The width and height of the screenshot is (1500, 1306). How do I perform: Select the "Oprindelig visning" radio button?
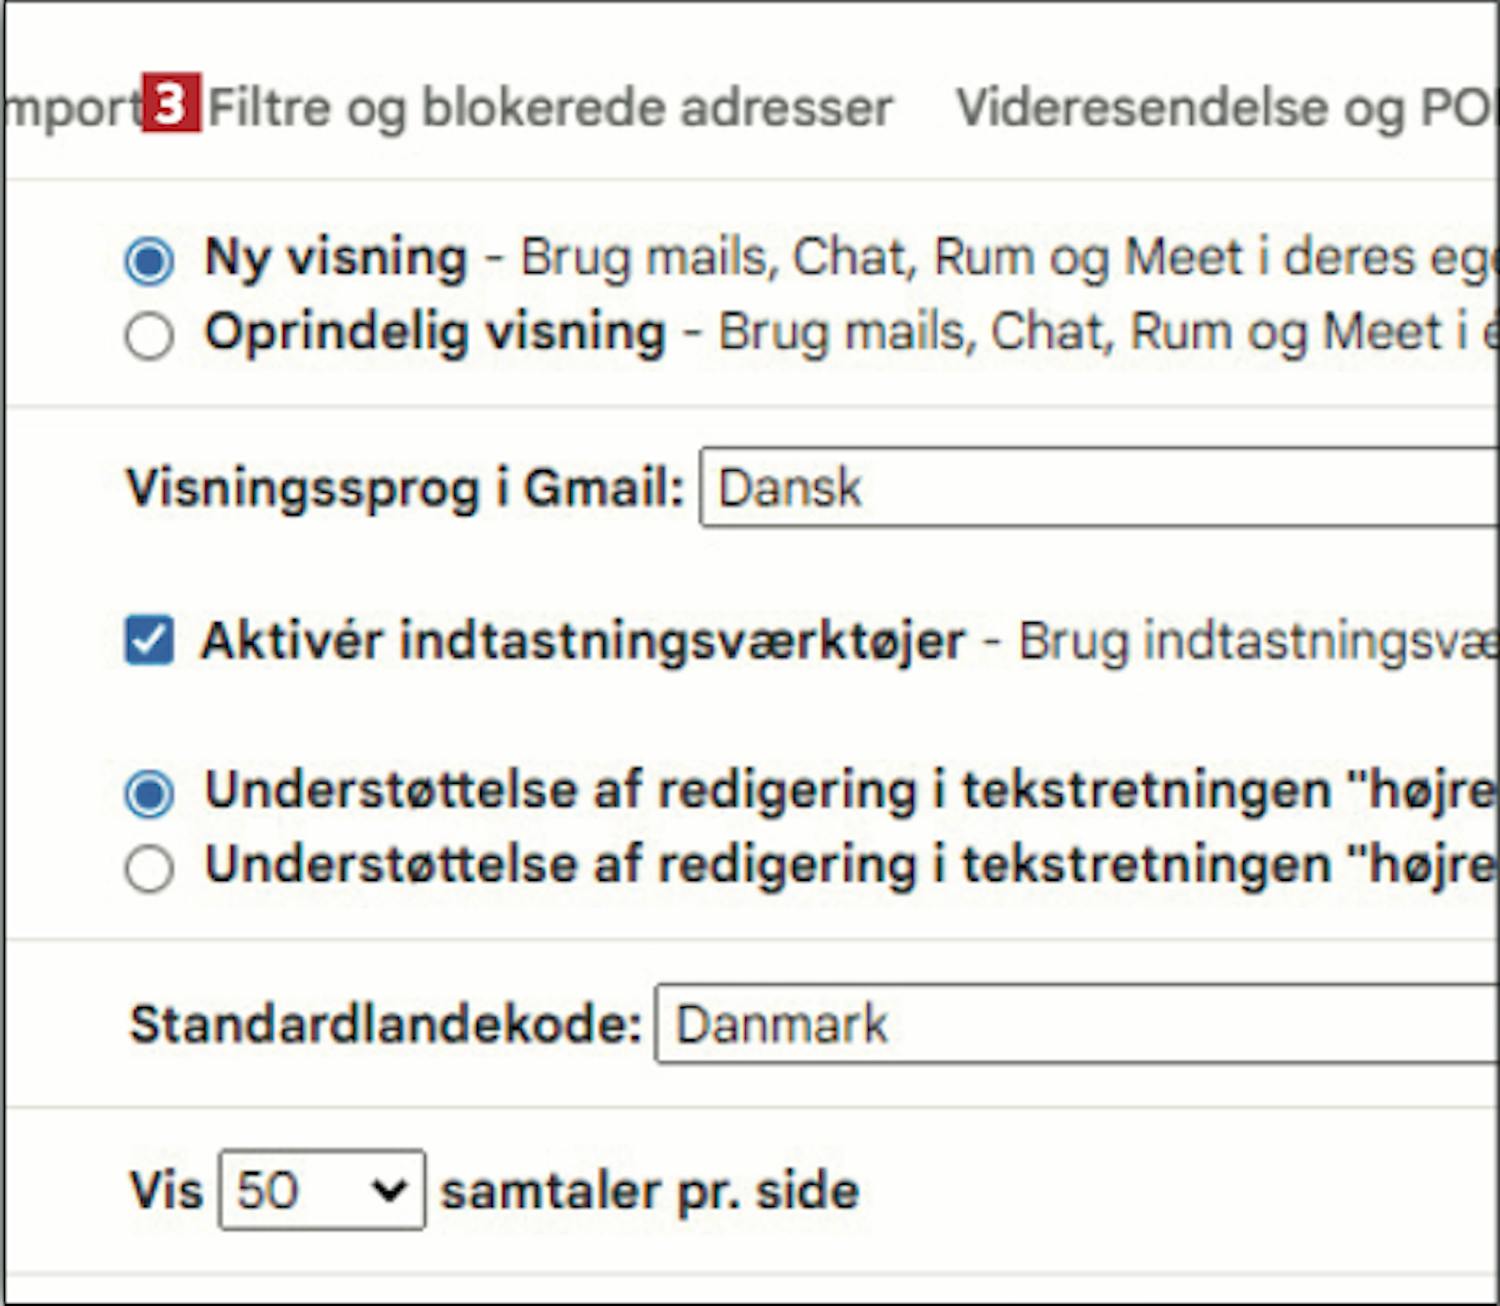pos(149,336)
